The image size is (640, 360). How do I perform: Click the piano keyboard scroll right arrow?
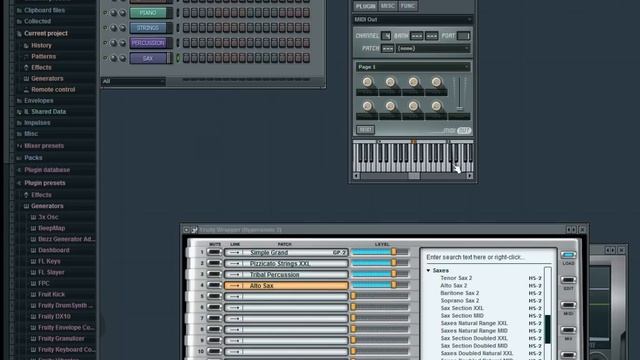pyautogui.click(x=470, y=176)
